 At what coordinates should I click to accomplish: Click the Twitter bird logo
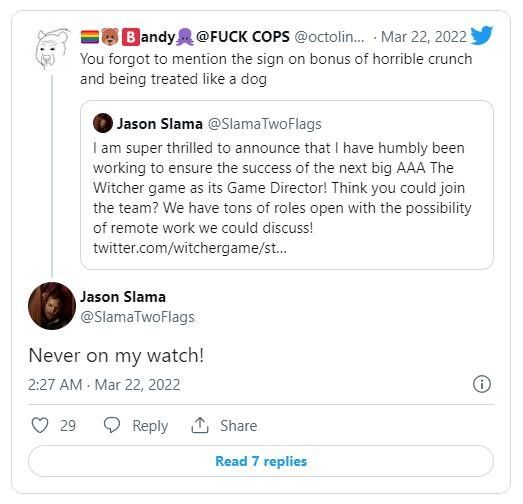(482, 35)
